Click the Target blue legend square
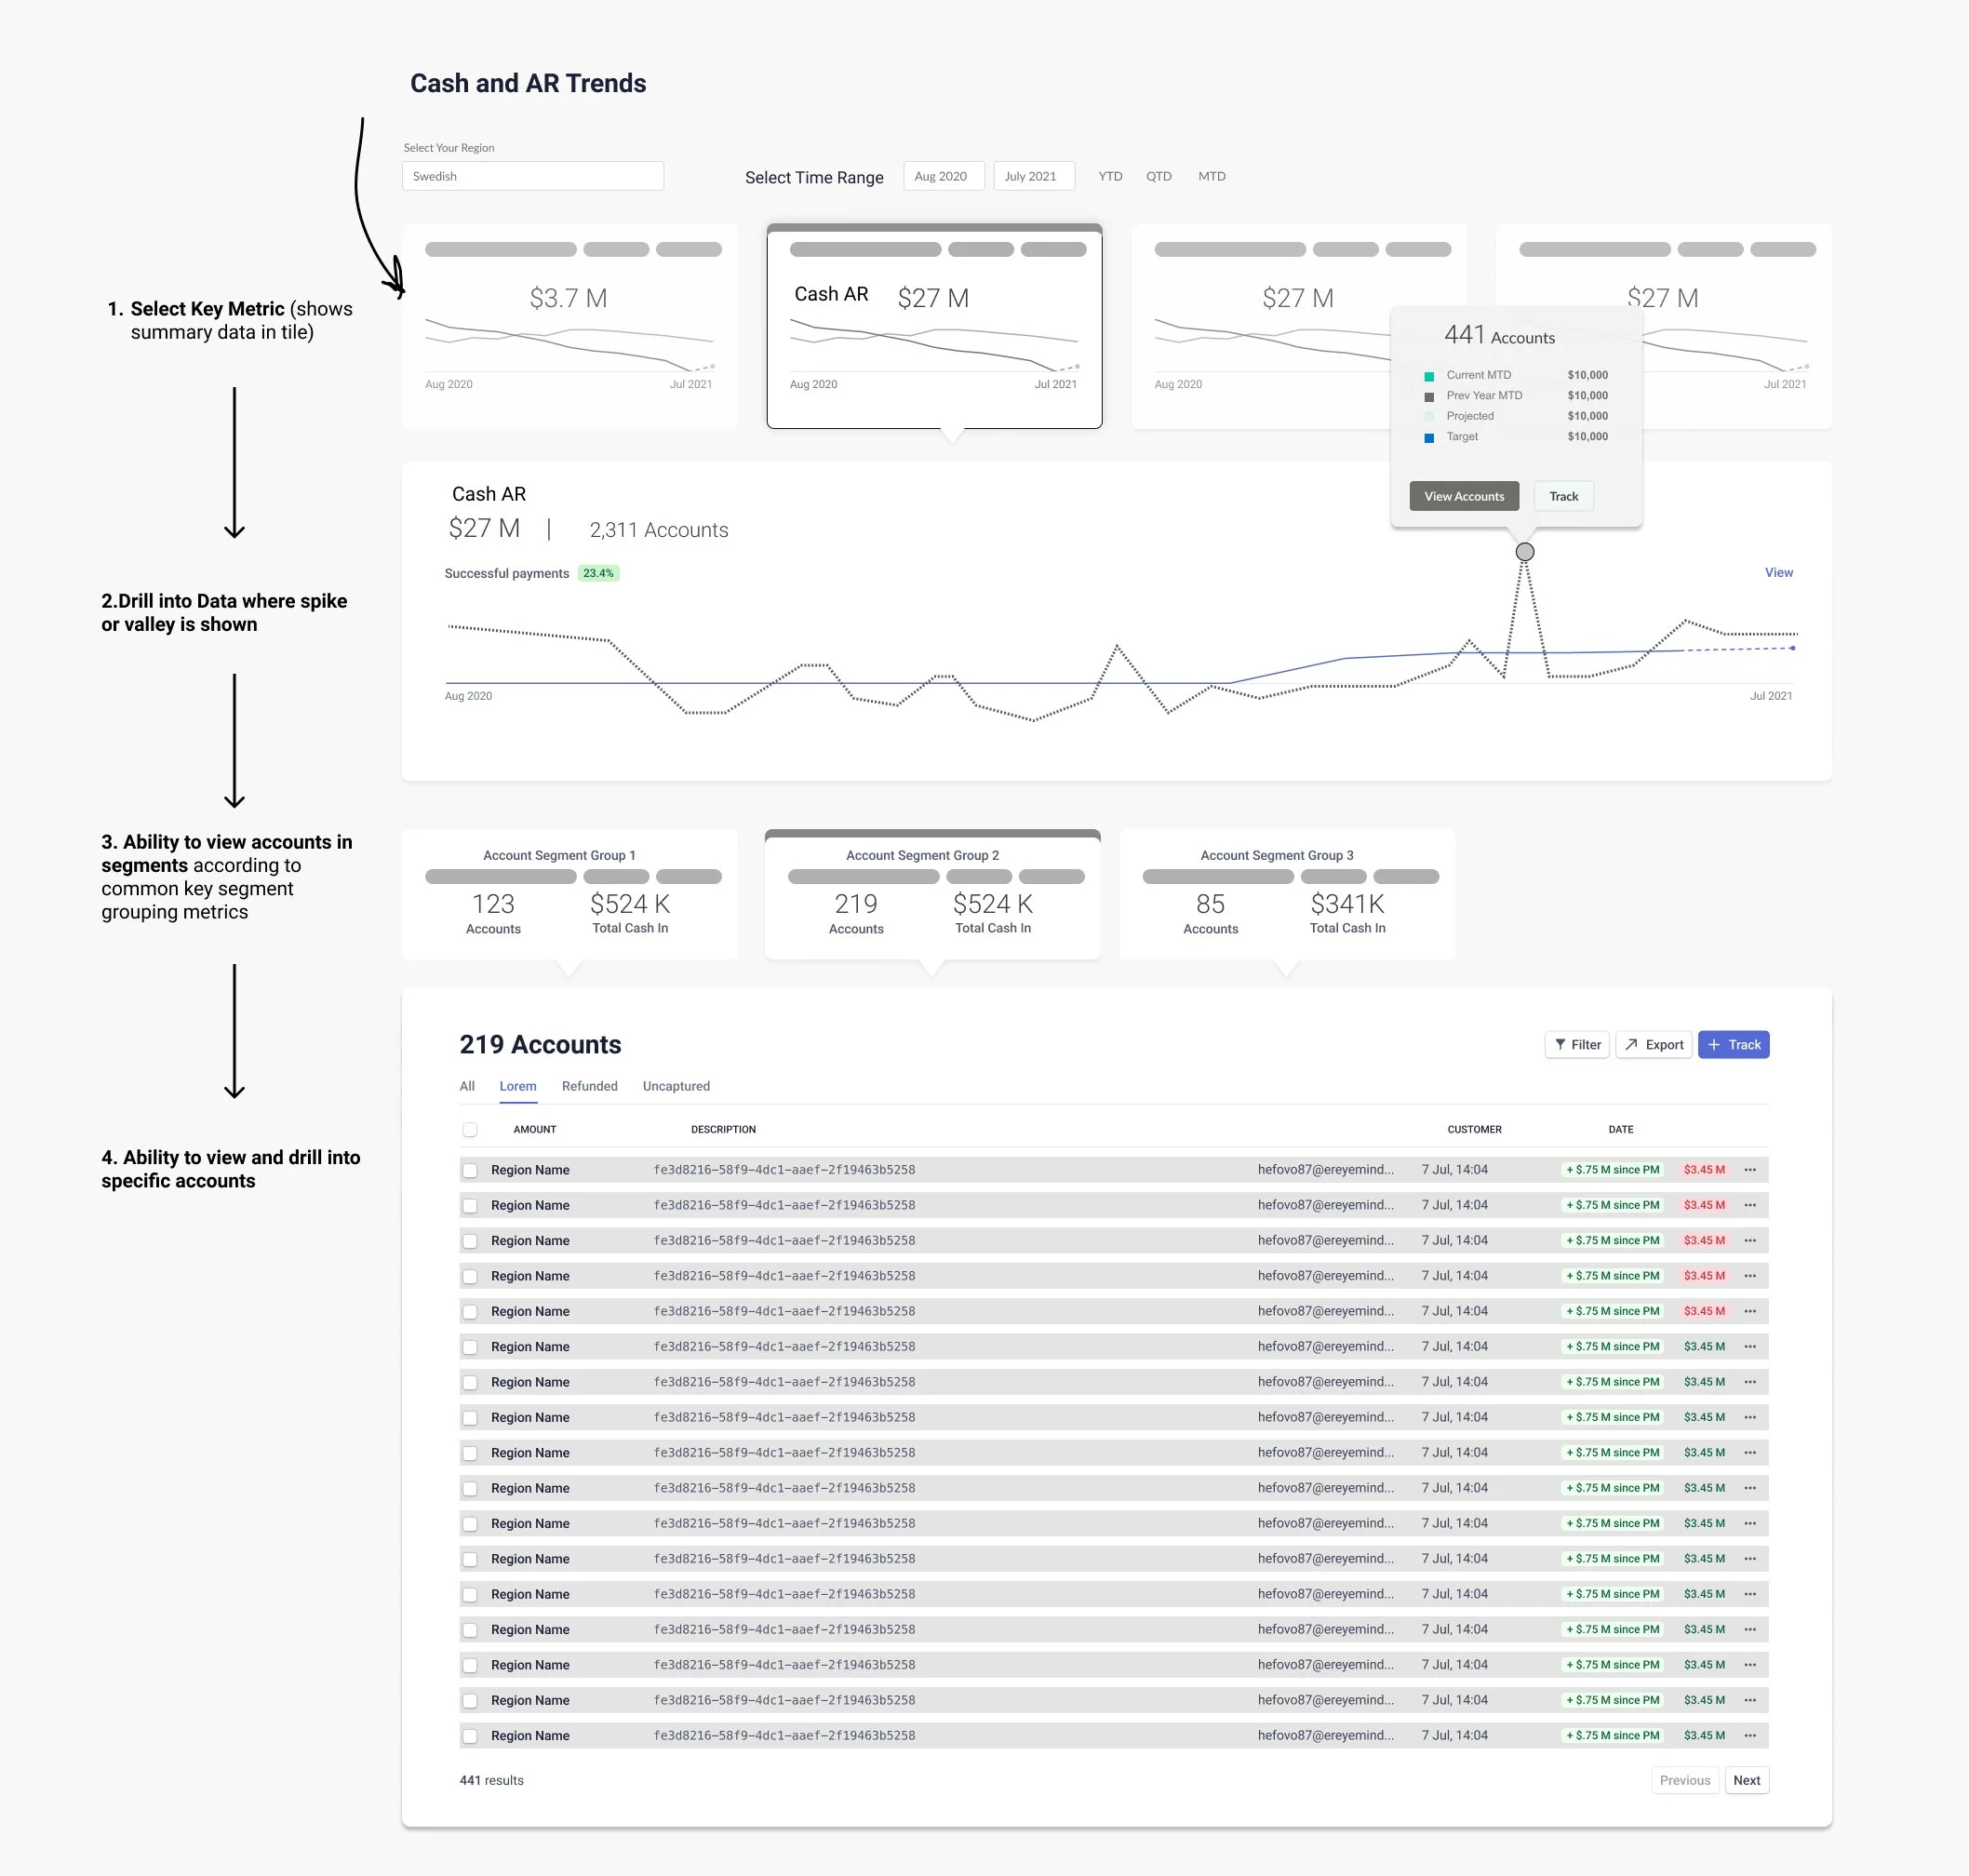This screenshot has height=1876, width=1969. (1429, 437)
